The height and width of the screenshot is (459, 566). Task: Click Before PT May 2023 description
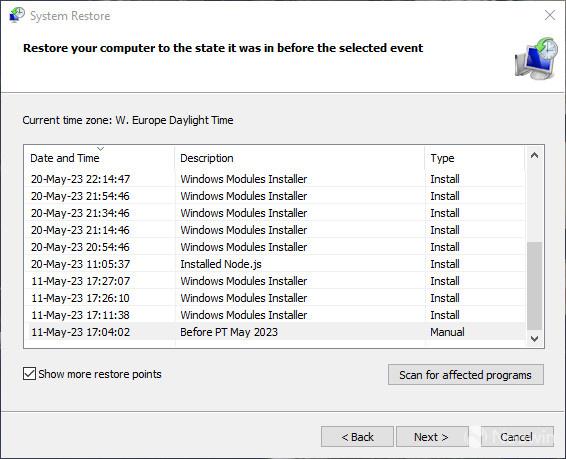(x=229, y=332)
